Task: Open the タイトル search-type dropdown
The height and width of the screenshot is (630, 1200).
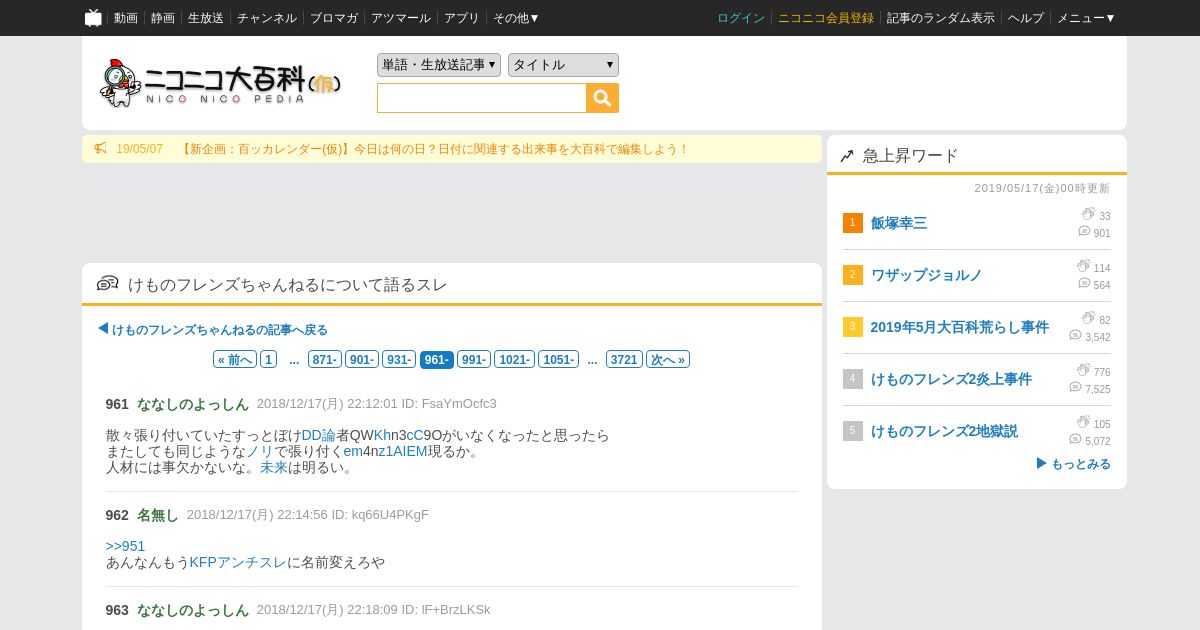Action: tap(563, 65)
